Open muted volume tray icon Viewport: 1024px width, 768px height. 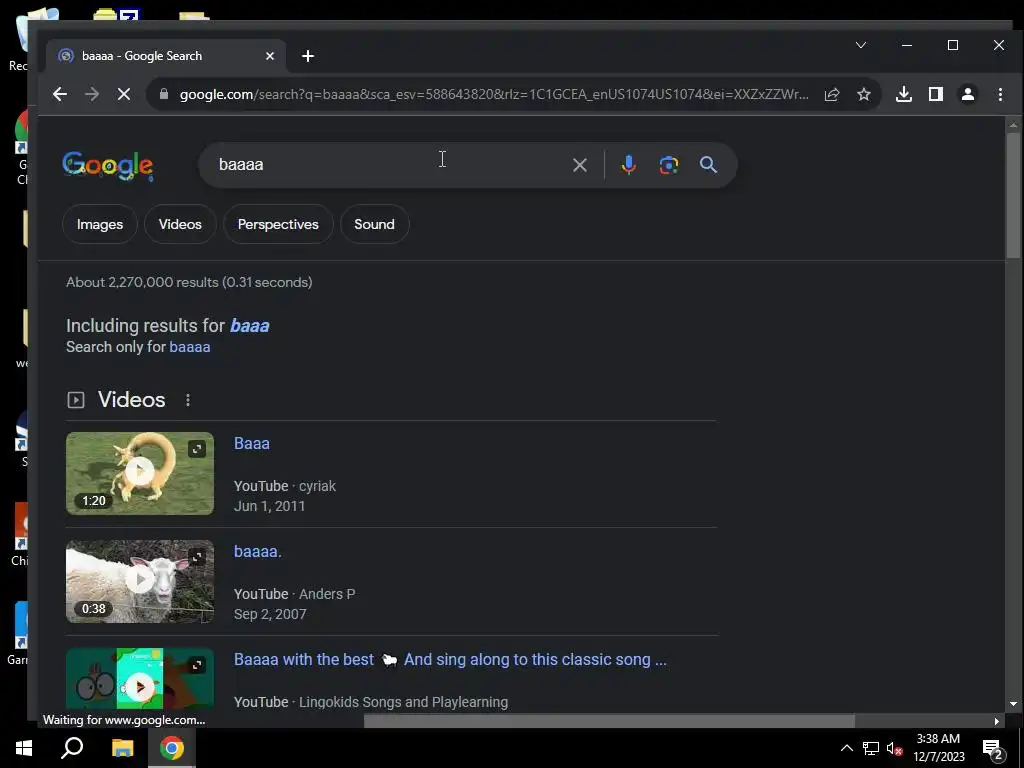coord(895,748)
